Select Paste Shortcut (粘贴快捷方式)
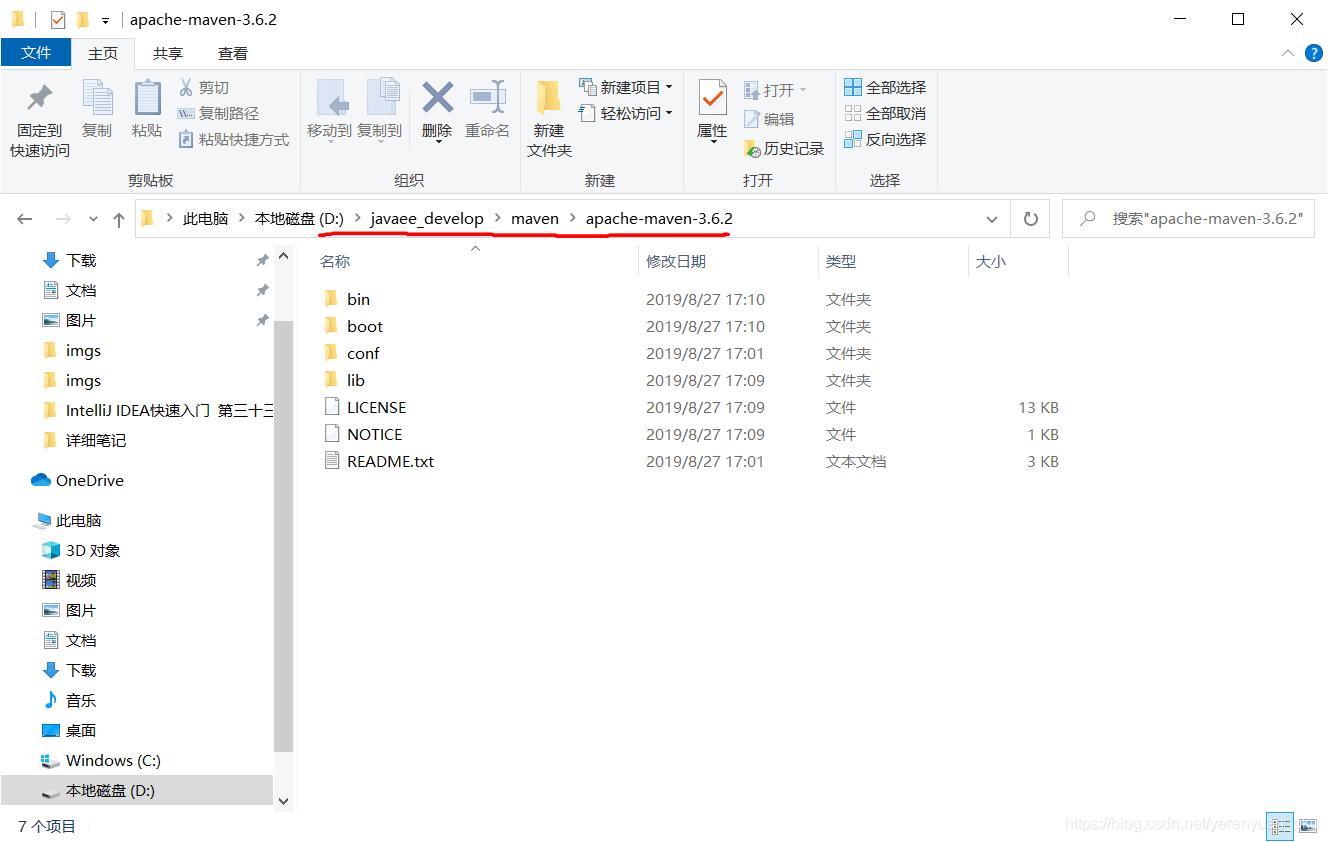The height and width of the screenshot is (842, 1328). click(x=234, y=139)
